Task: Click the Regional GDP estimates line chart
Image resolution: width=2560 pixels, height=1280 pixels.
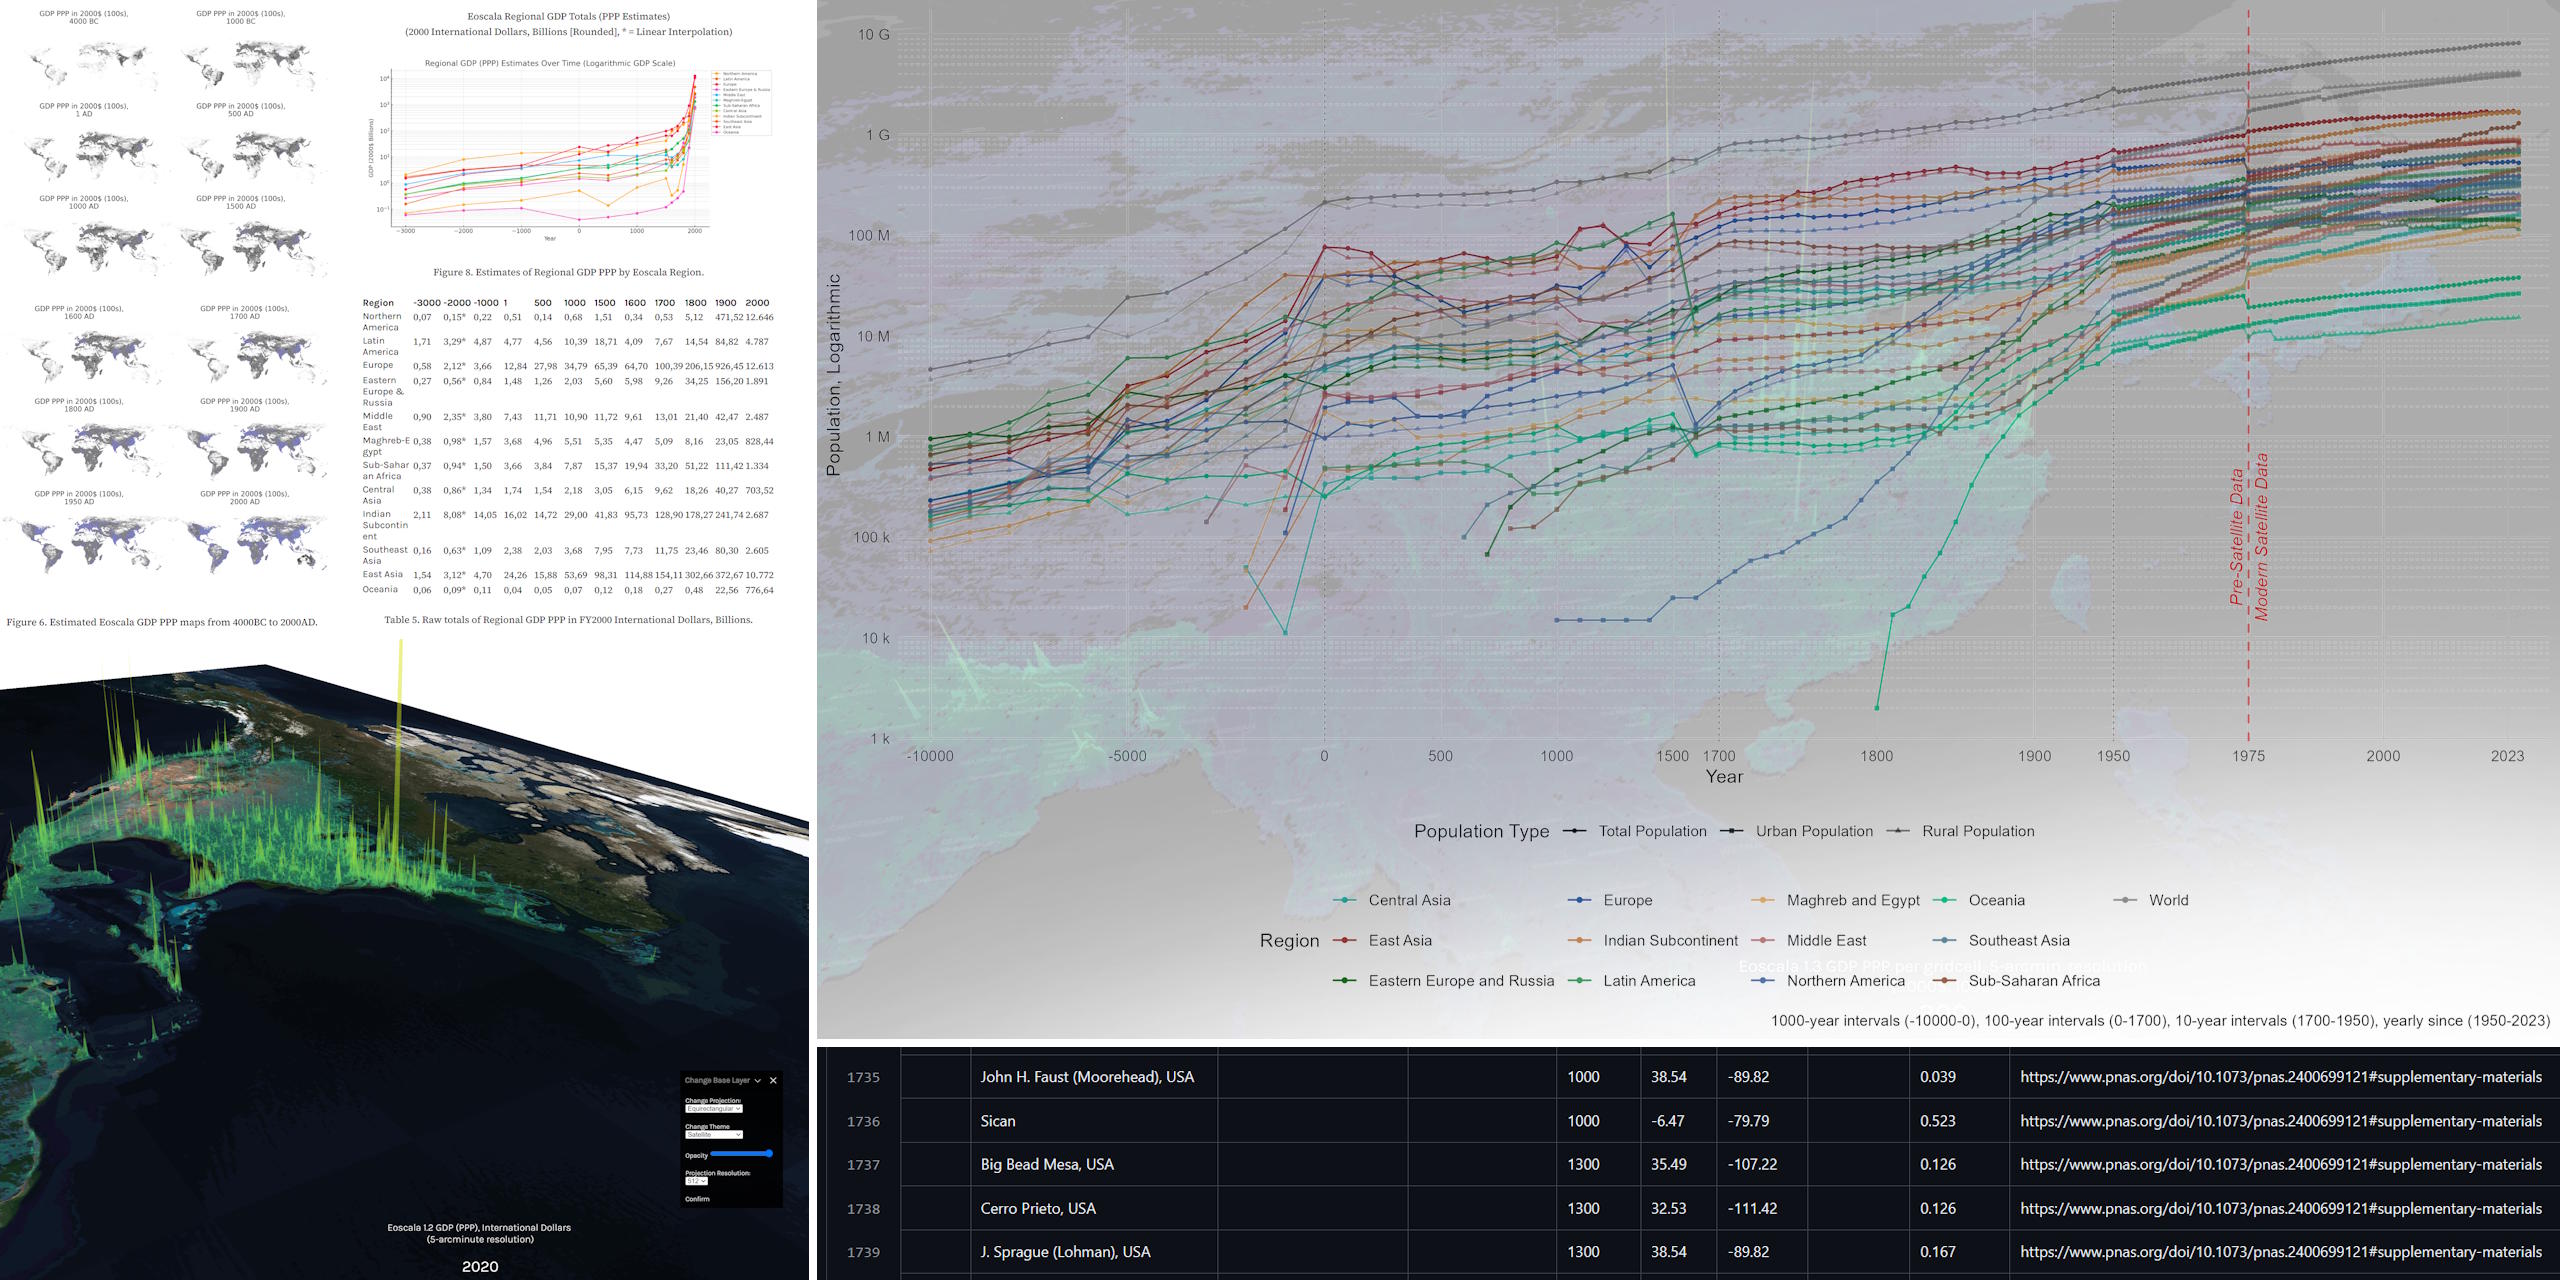Action: pyautogui.click(x=549, y=150)
